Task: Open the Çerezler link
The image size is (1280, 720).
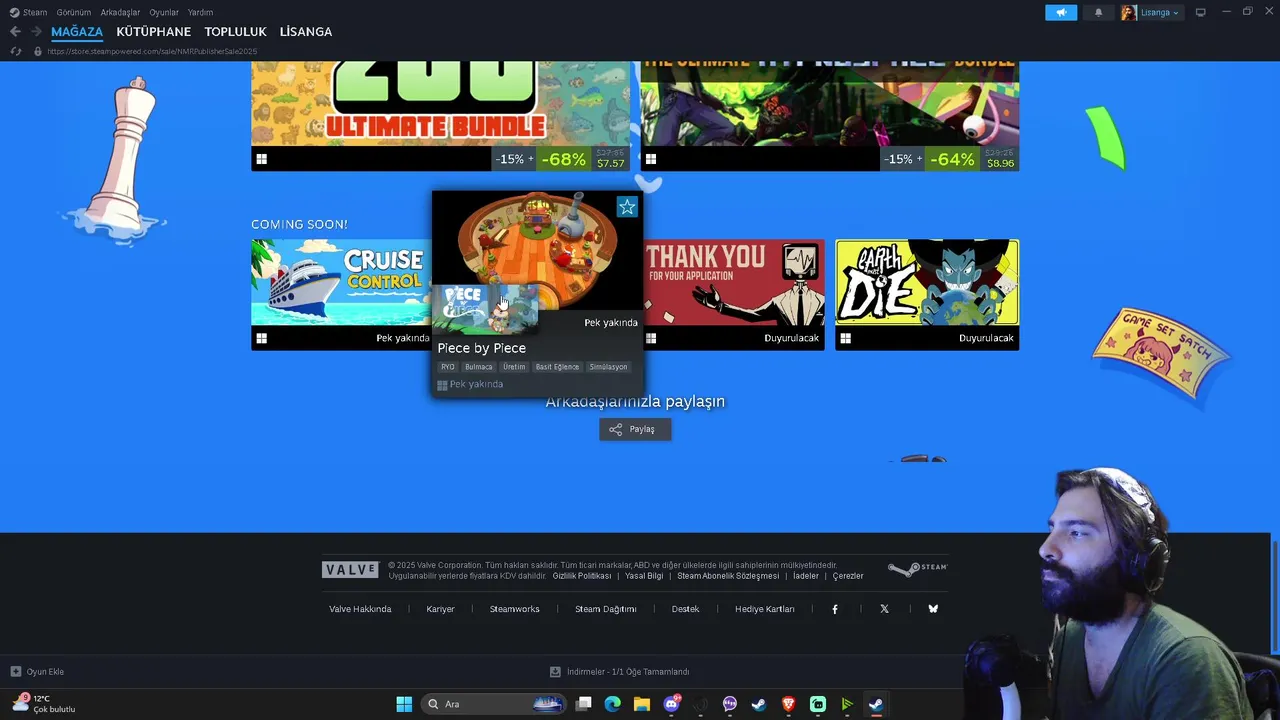Action: (848, 576)
